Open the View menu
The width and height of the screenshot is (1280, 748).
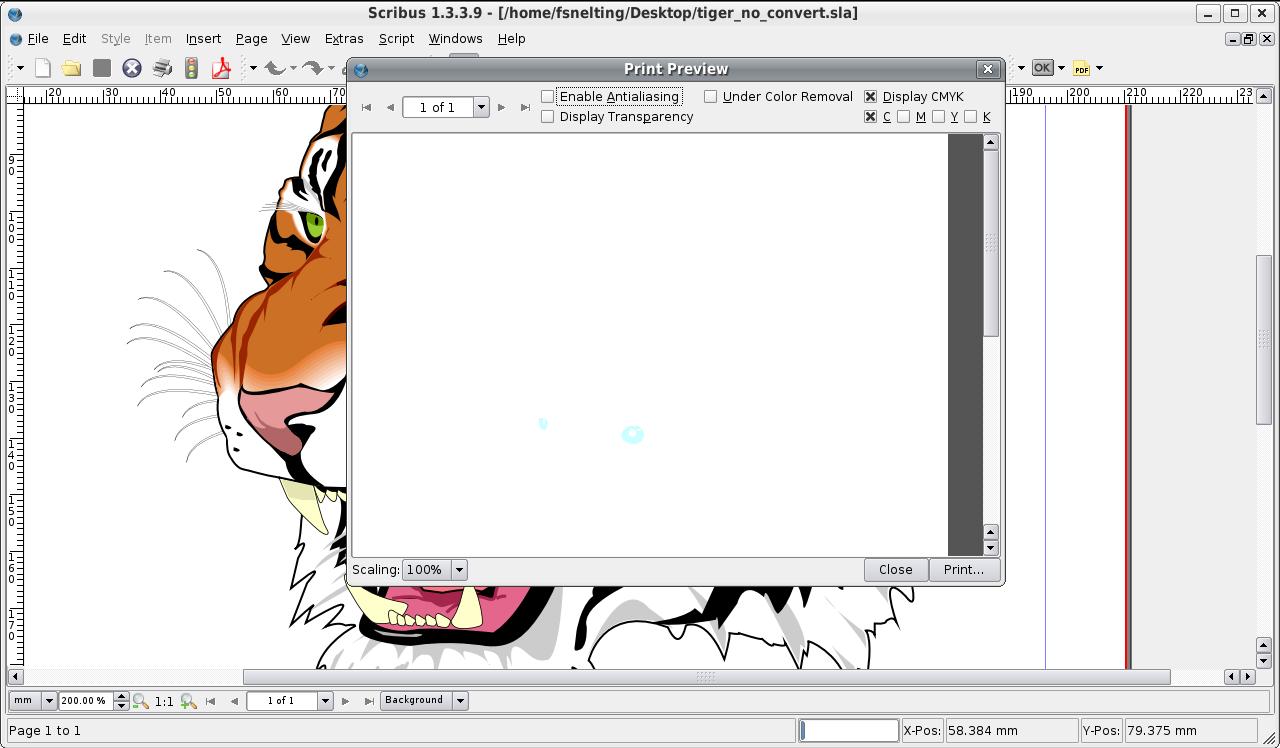click(295, 39)
